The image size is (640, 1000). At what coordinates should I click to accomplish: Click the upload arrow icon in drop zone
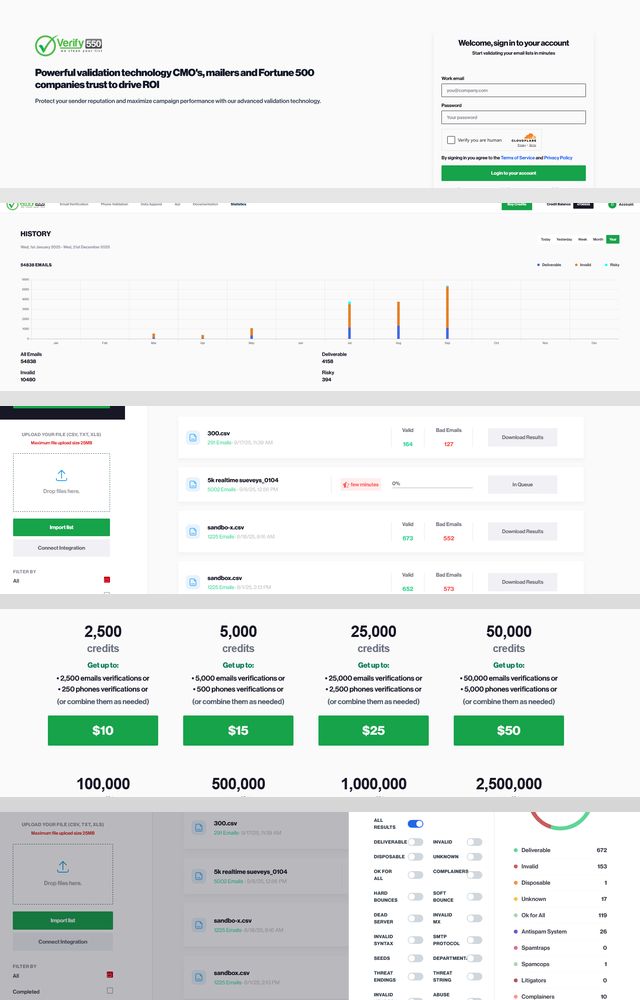(62, 476)
